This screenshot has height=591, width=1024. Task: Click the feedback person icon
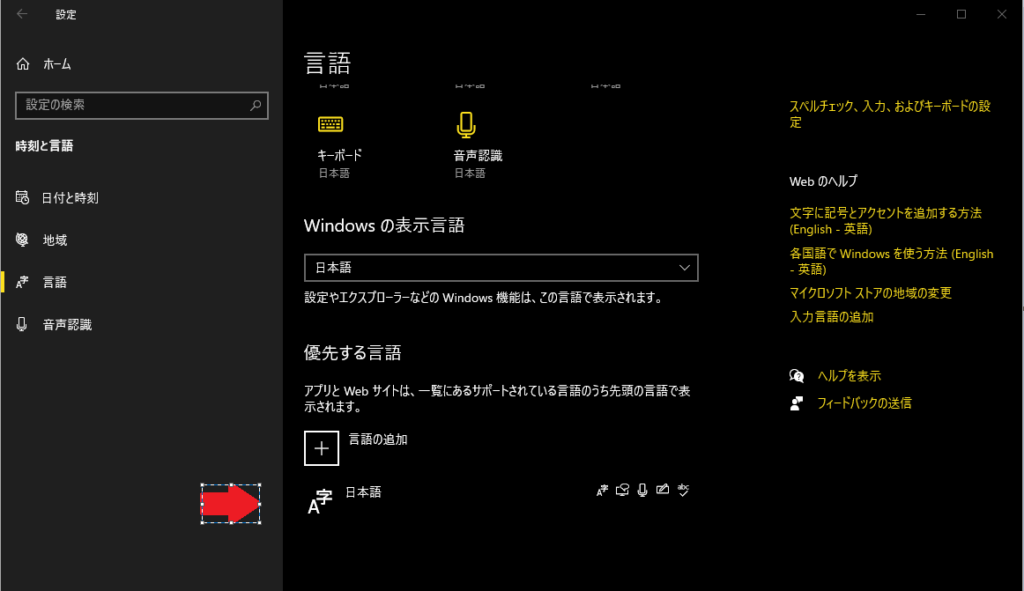point(796,403)
